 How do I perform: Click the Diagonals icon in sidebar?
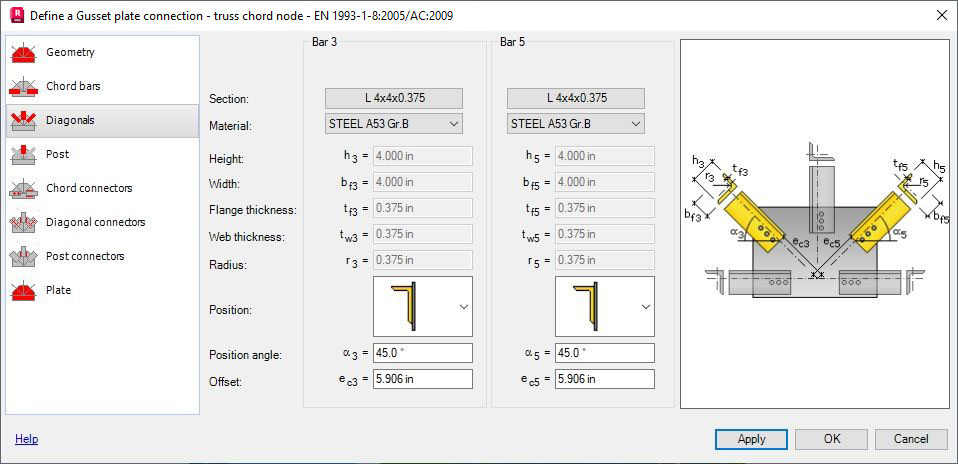(24, 120)
